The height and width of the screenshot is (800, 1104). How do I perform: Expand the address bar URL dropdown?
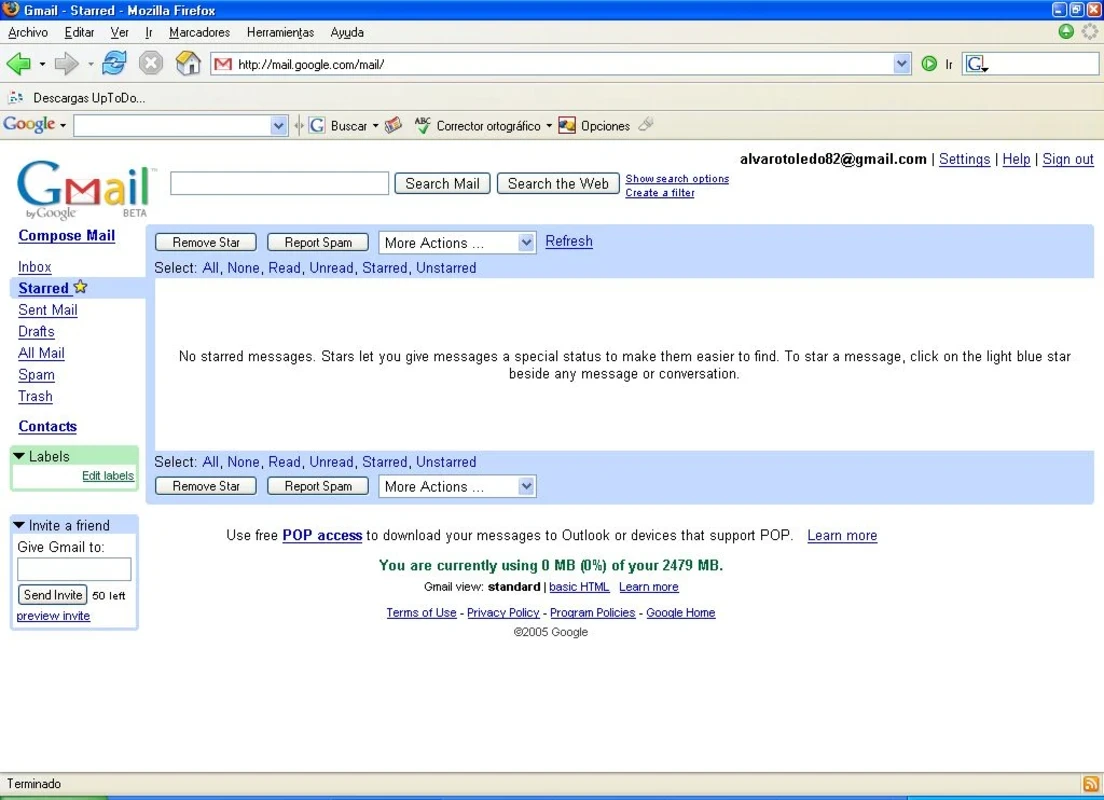point(901,64)
